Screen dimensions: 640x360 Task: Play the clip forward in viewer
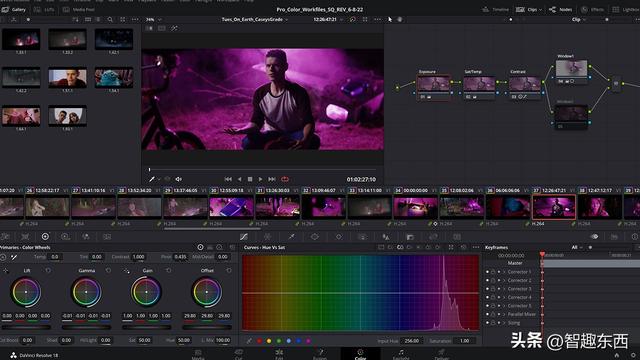tap(260, 179)
